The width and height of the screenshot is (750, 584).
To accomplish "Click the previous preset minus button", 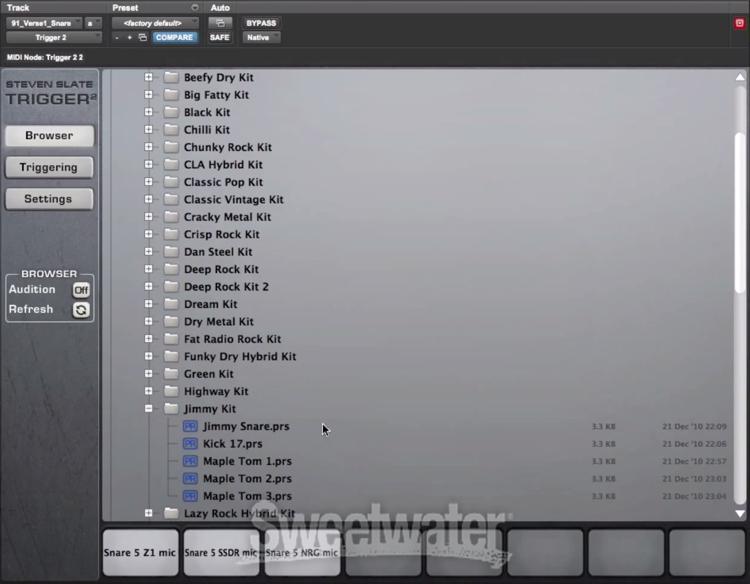I will click(117, 37).
